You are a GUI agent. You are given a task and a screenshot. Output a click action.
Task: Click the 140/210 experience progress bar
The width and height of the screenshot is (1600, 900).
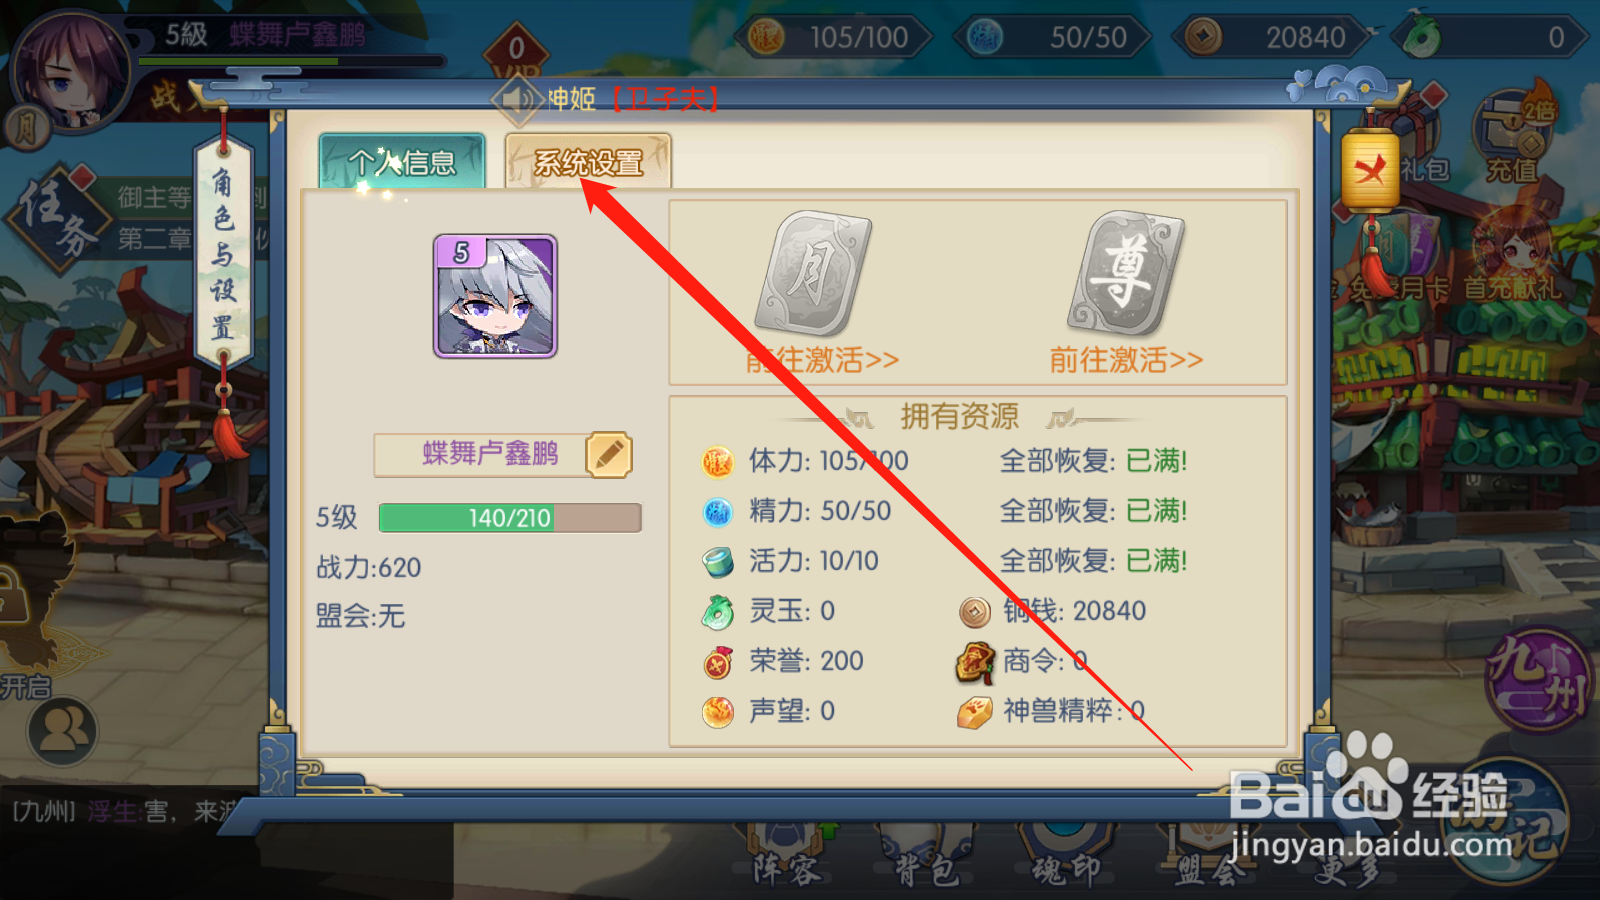tap(510, 518)
